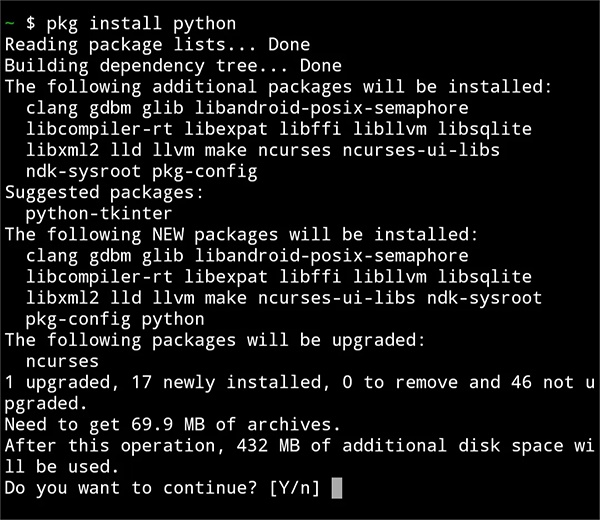This screenshot has width=600, height=520.
Task: Click the blinking cursor block after [Y/n]
Action: (x=337, y=488)
